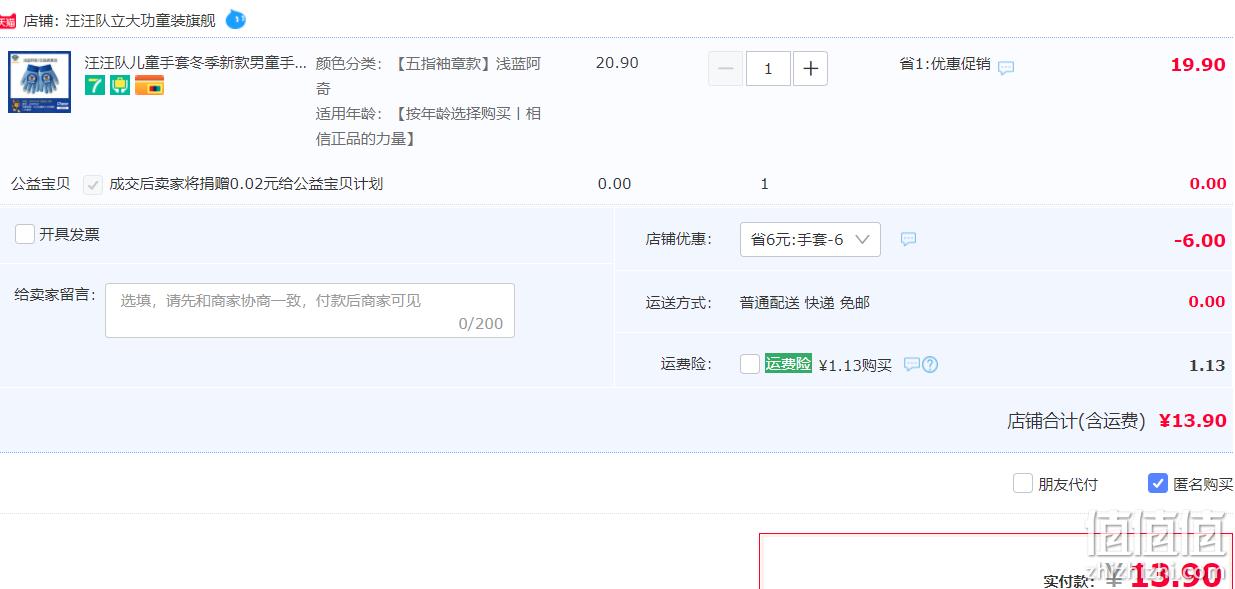Click the 成交后卖家将捐赠0.02元给公益宝贝计划 text

click(246, 184)
